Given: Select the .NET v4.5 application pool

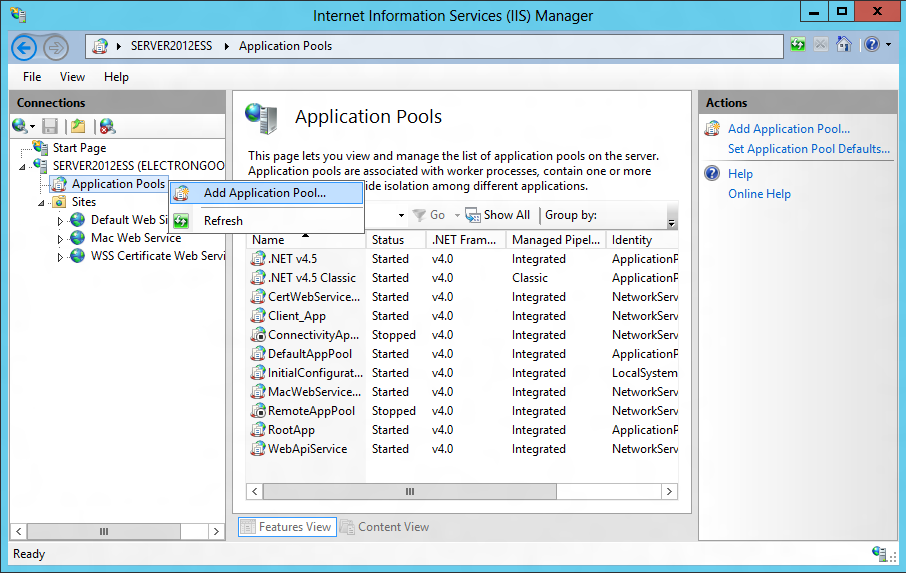Looking at the screenshot, I should pyautogui.click(x=462, y=259).
